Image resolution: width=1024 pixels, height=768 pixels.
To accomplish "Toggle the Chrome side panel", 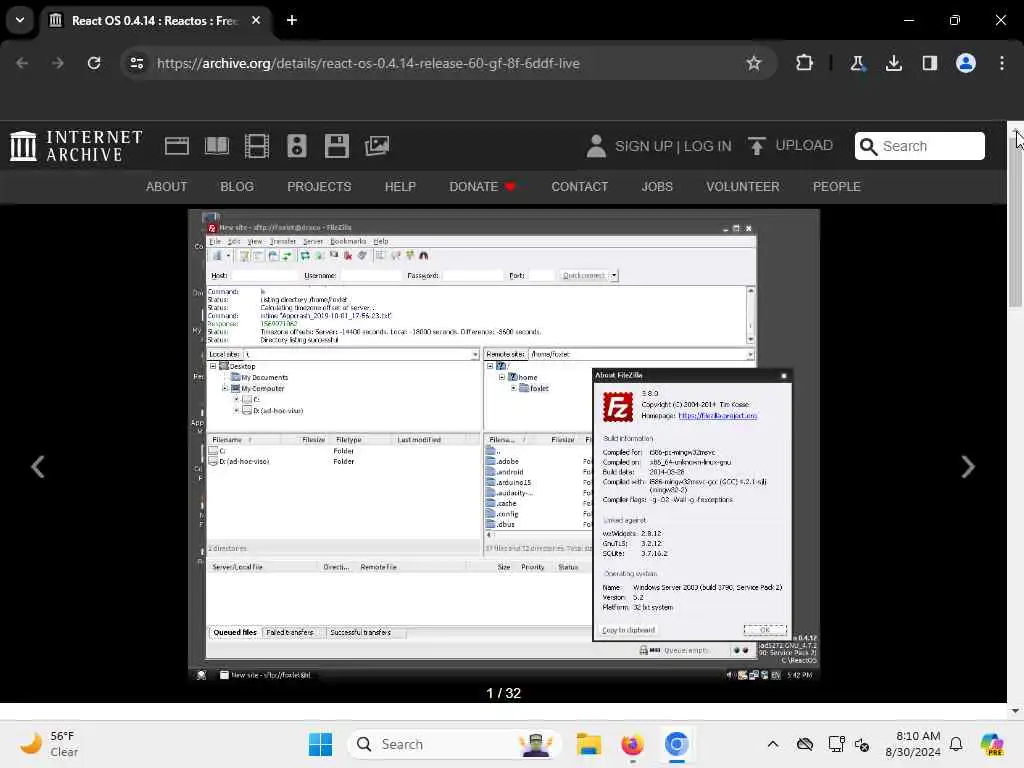I will [x=930, y=63].
